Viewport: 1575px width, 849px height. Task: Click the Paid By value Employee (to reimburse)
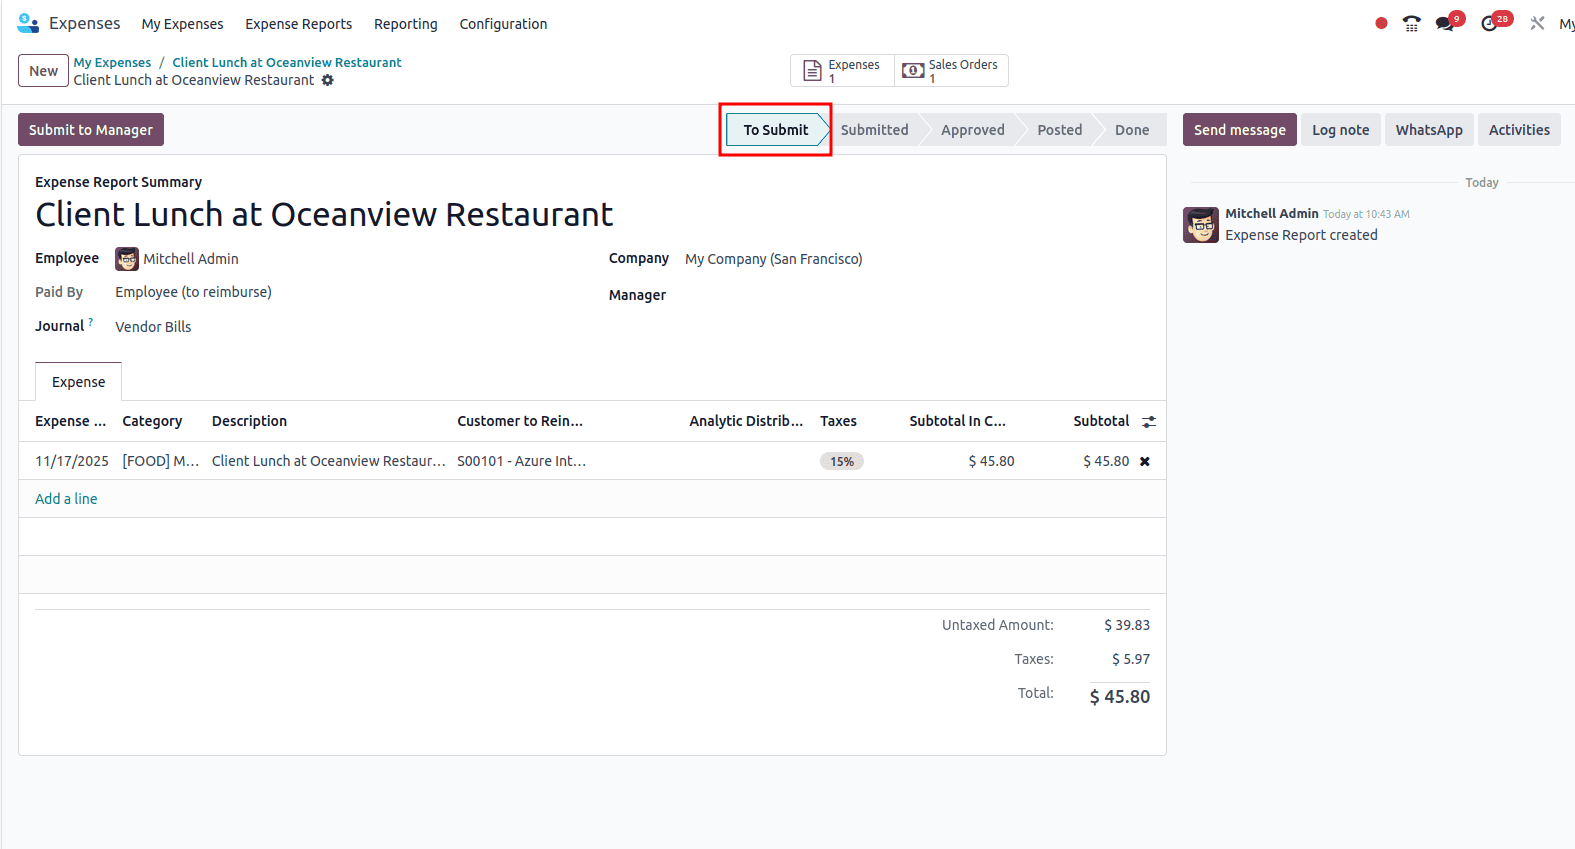click(x=193, y=292)
